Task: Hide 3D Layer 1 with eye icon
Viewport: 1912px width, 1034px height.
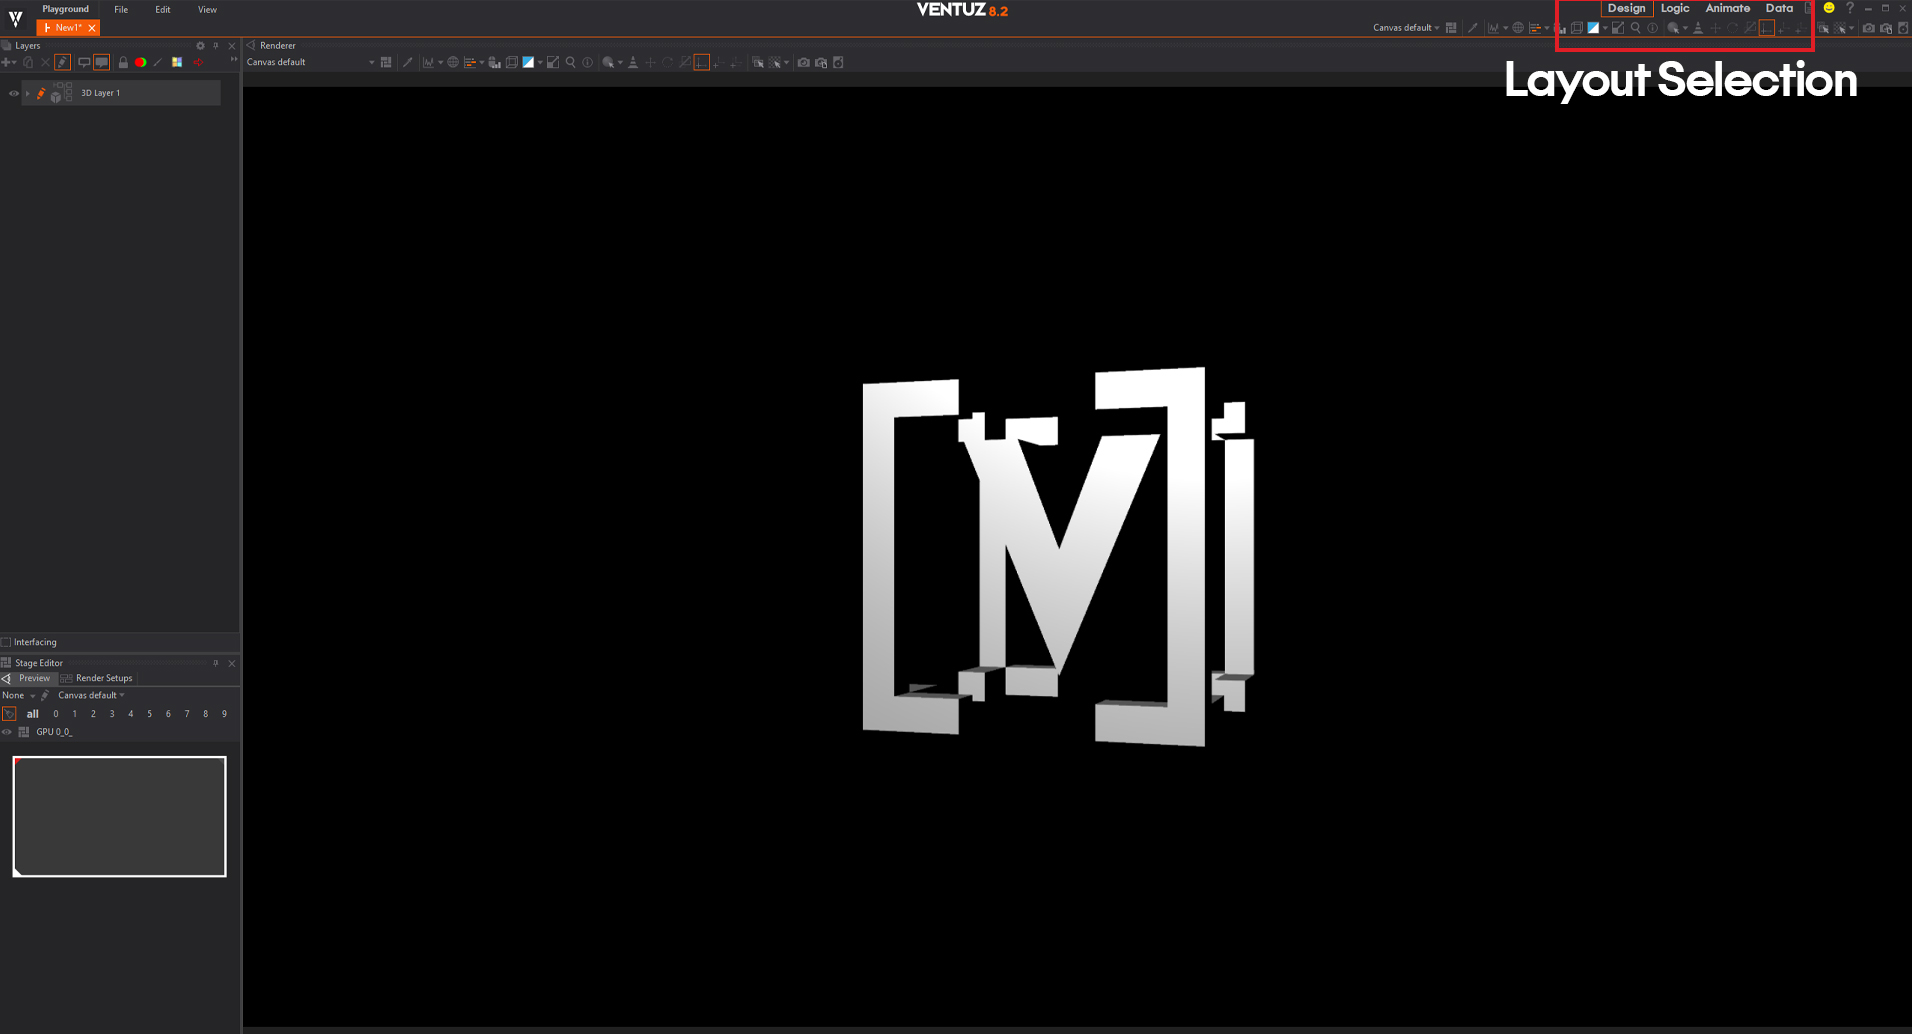Action: (14, 93)
